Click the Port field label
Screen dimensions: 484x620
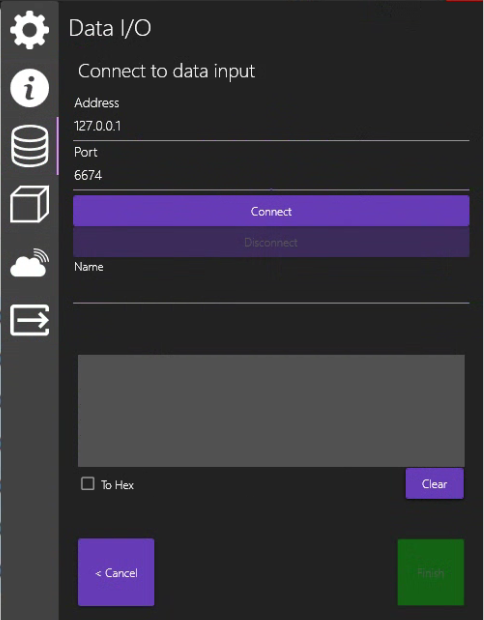coord(85,152)
